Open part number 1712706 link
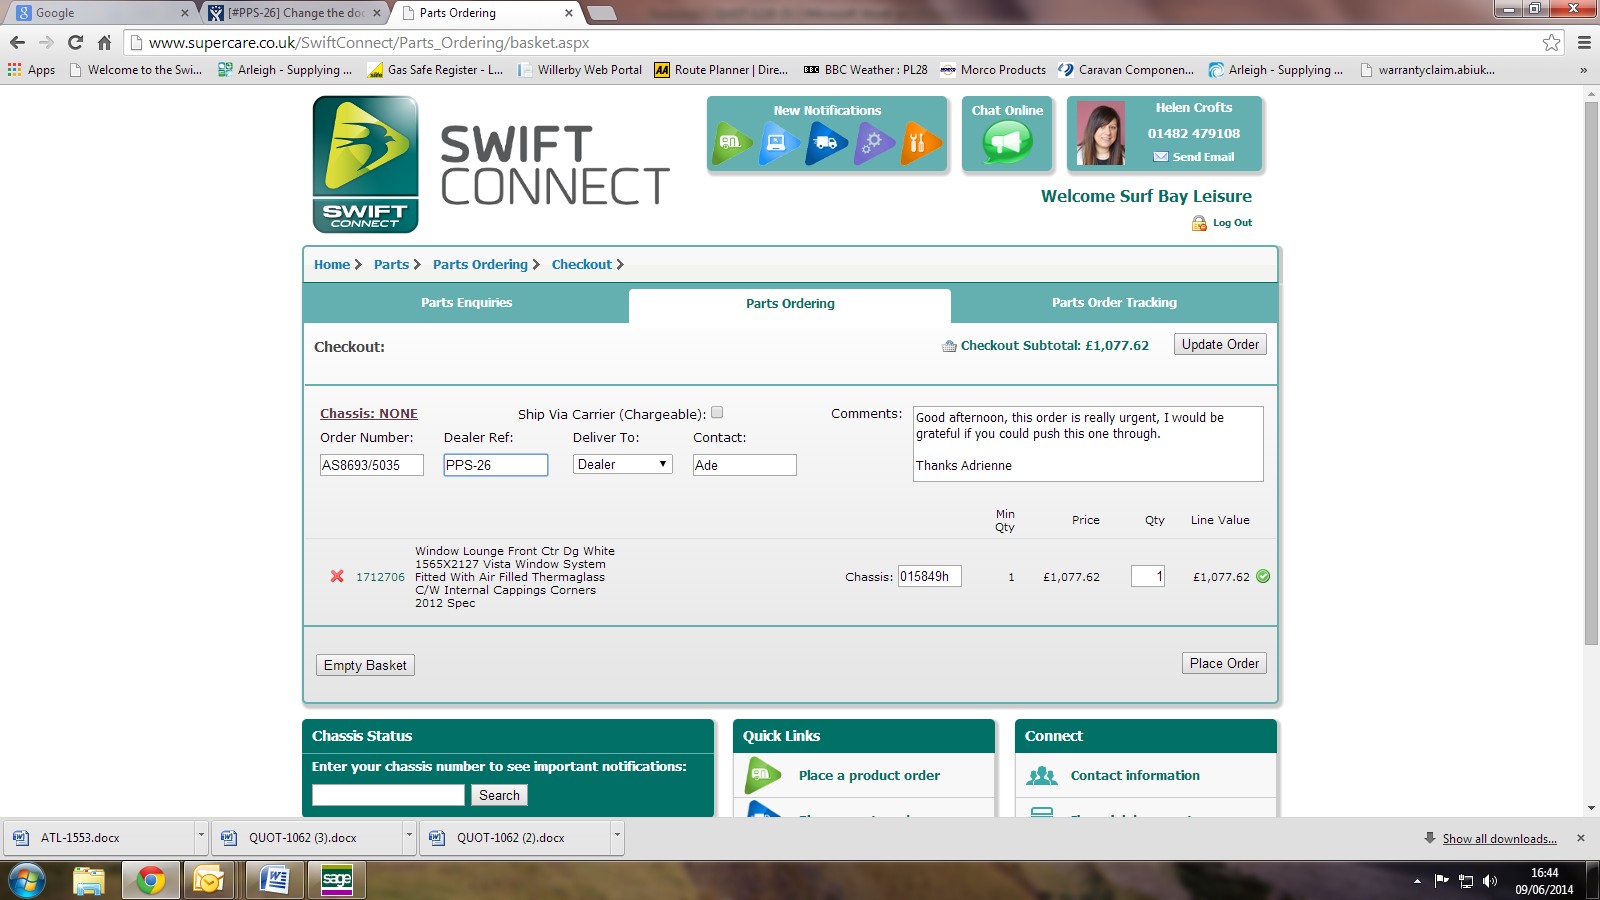This screenshot has height=900, width=1600. 381,577
